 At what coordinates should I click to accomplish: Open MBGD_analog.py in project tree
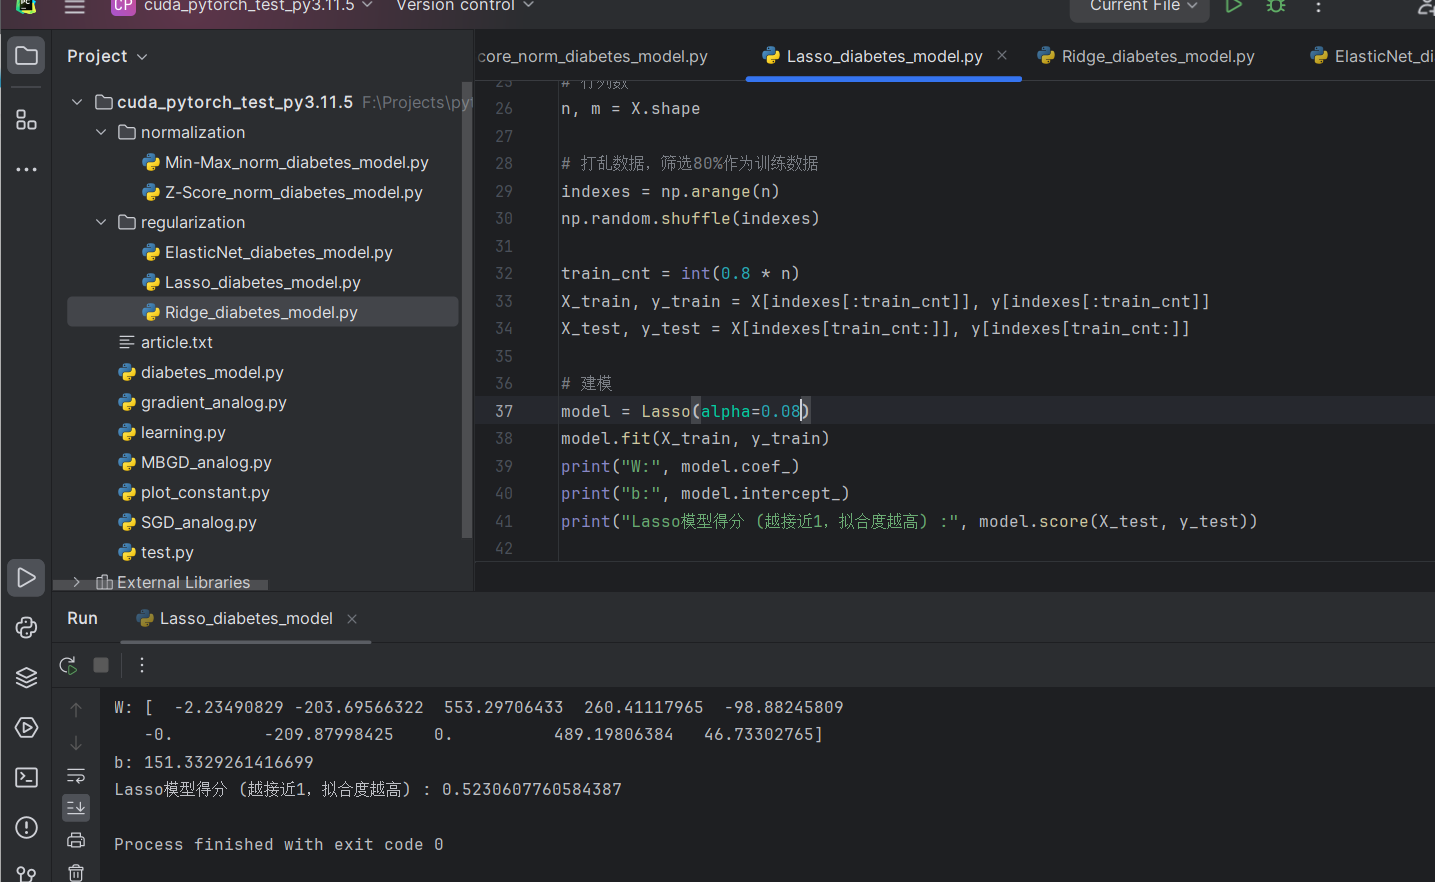point(195,462)
